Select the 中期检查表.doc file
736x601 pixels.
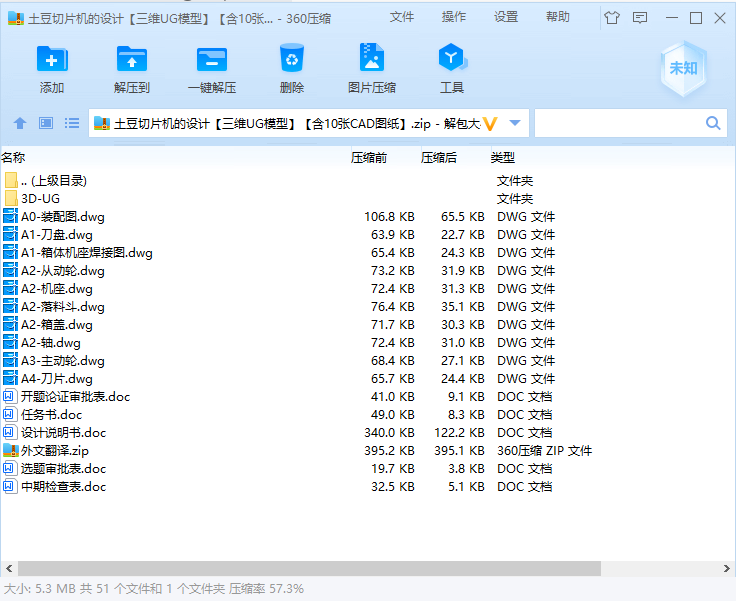coord(63,486)
